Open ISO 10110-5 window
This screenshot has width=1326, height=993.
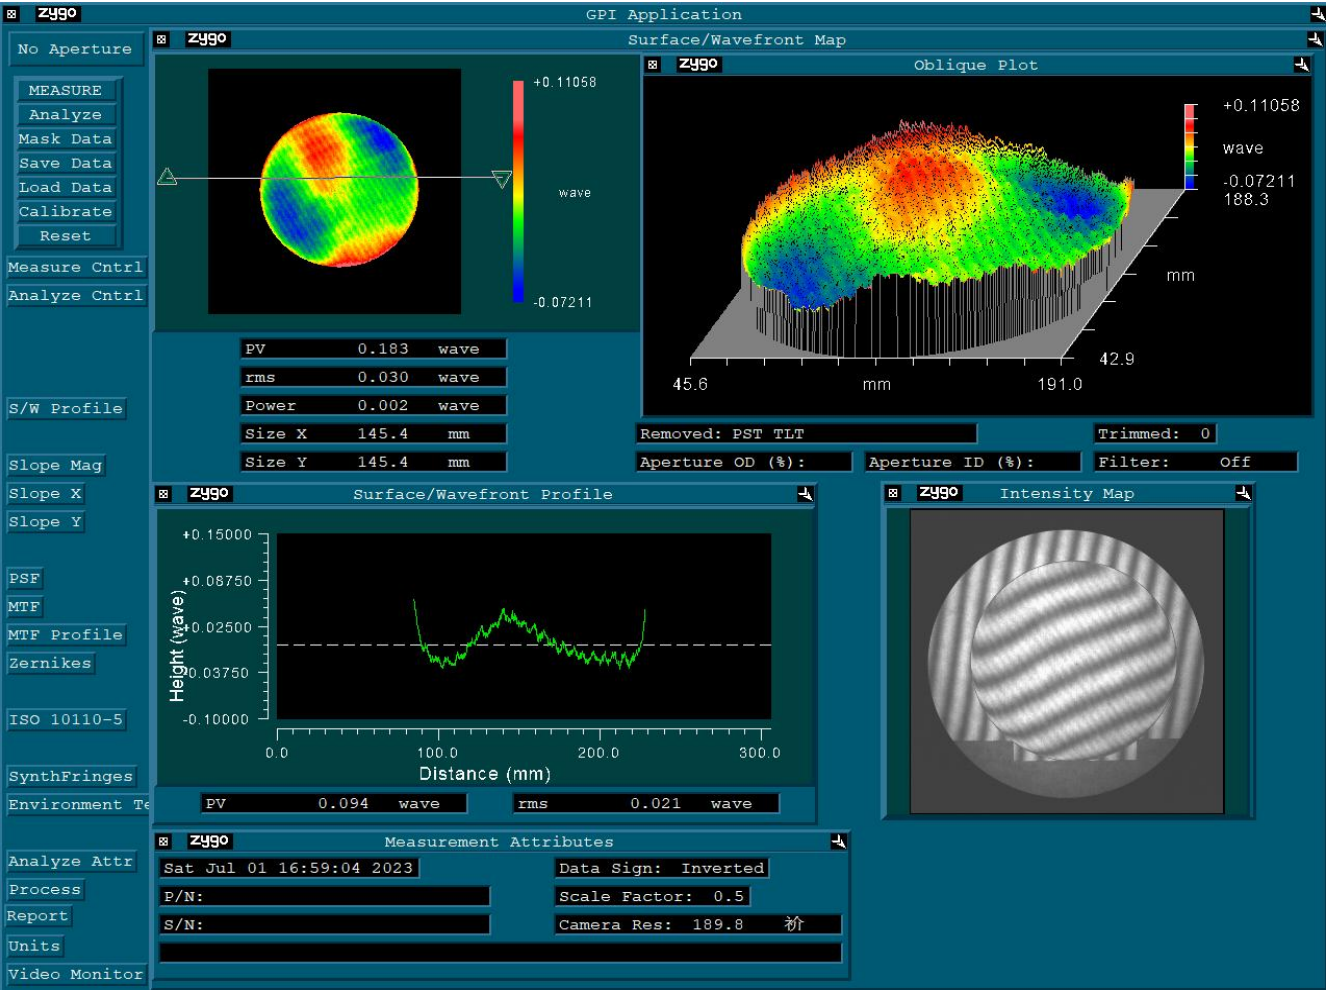click(x=66, y=719)
